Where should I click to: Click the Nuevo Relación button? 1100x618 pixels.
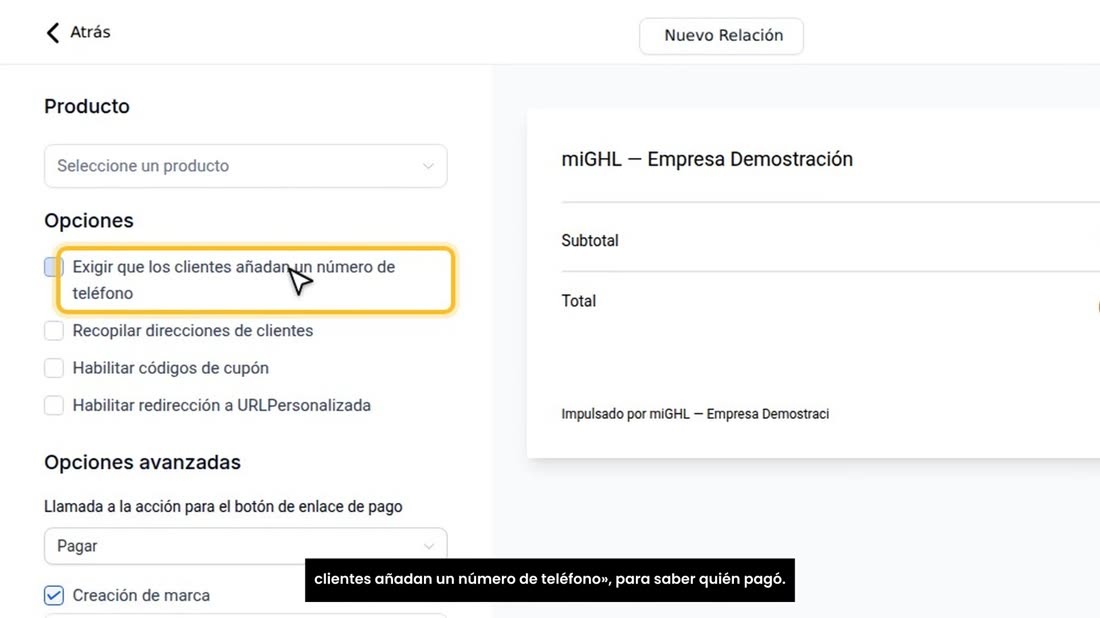pyautogui.click(x=721, y=36)
